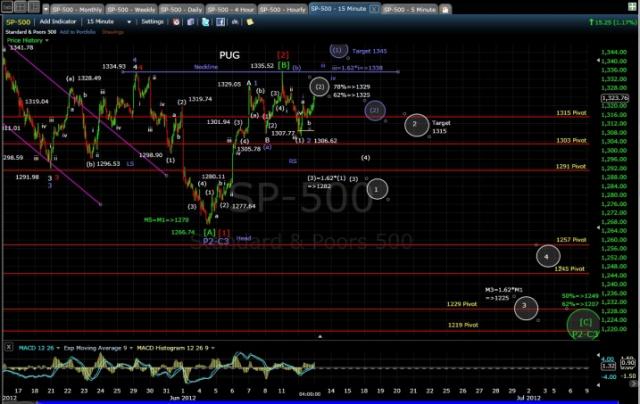Open the tab list dropdown arrow

click(x=46, y=9)
